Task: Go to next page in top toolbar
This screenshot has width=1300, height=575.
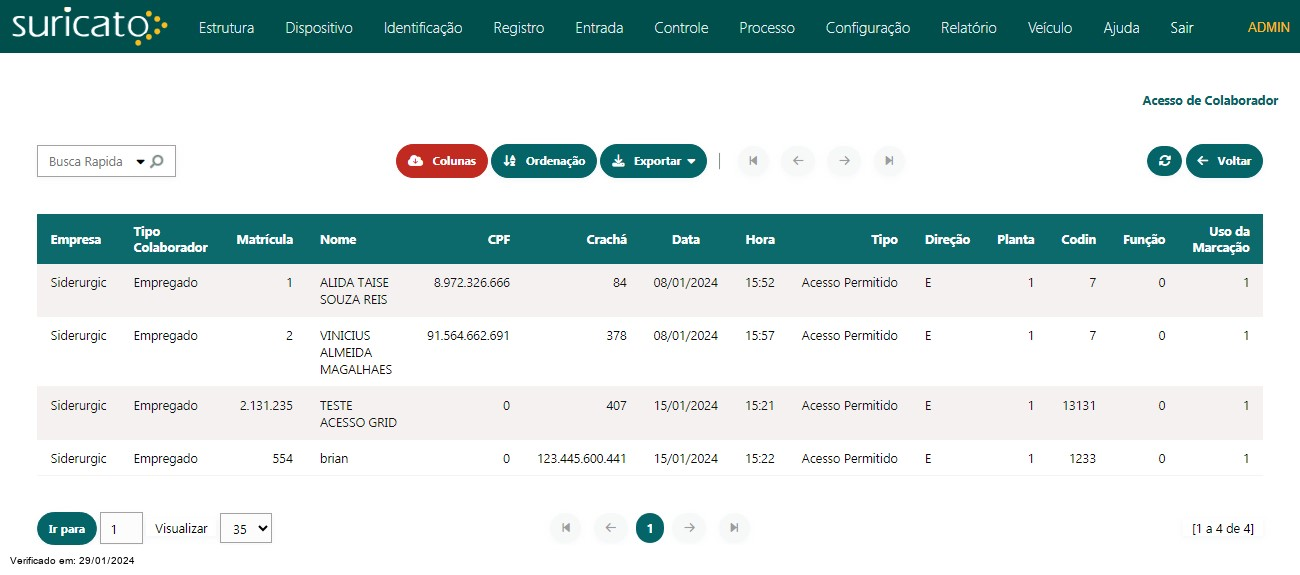Action: pyautogui.click(x=844, y=161)
